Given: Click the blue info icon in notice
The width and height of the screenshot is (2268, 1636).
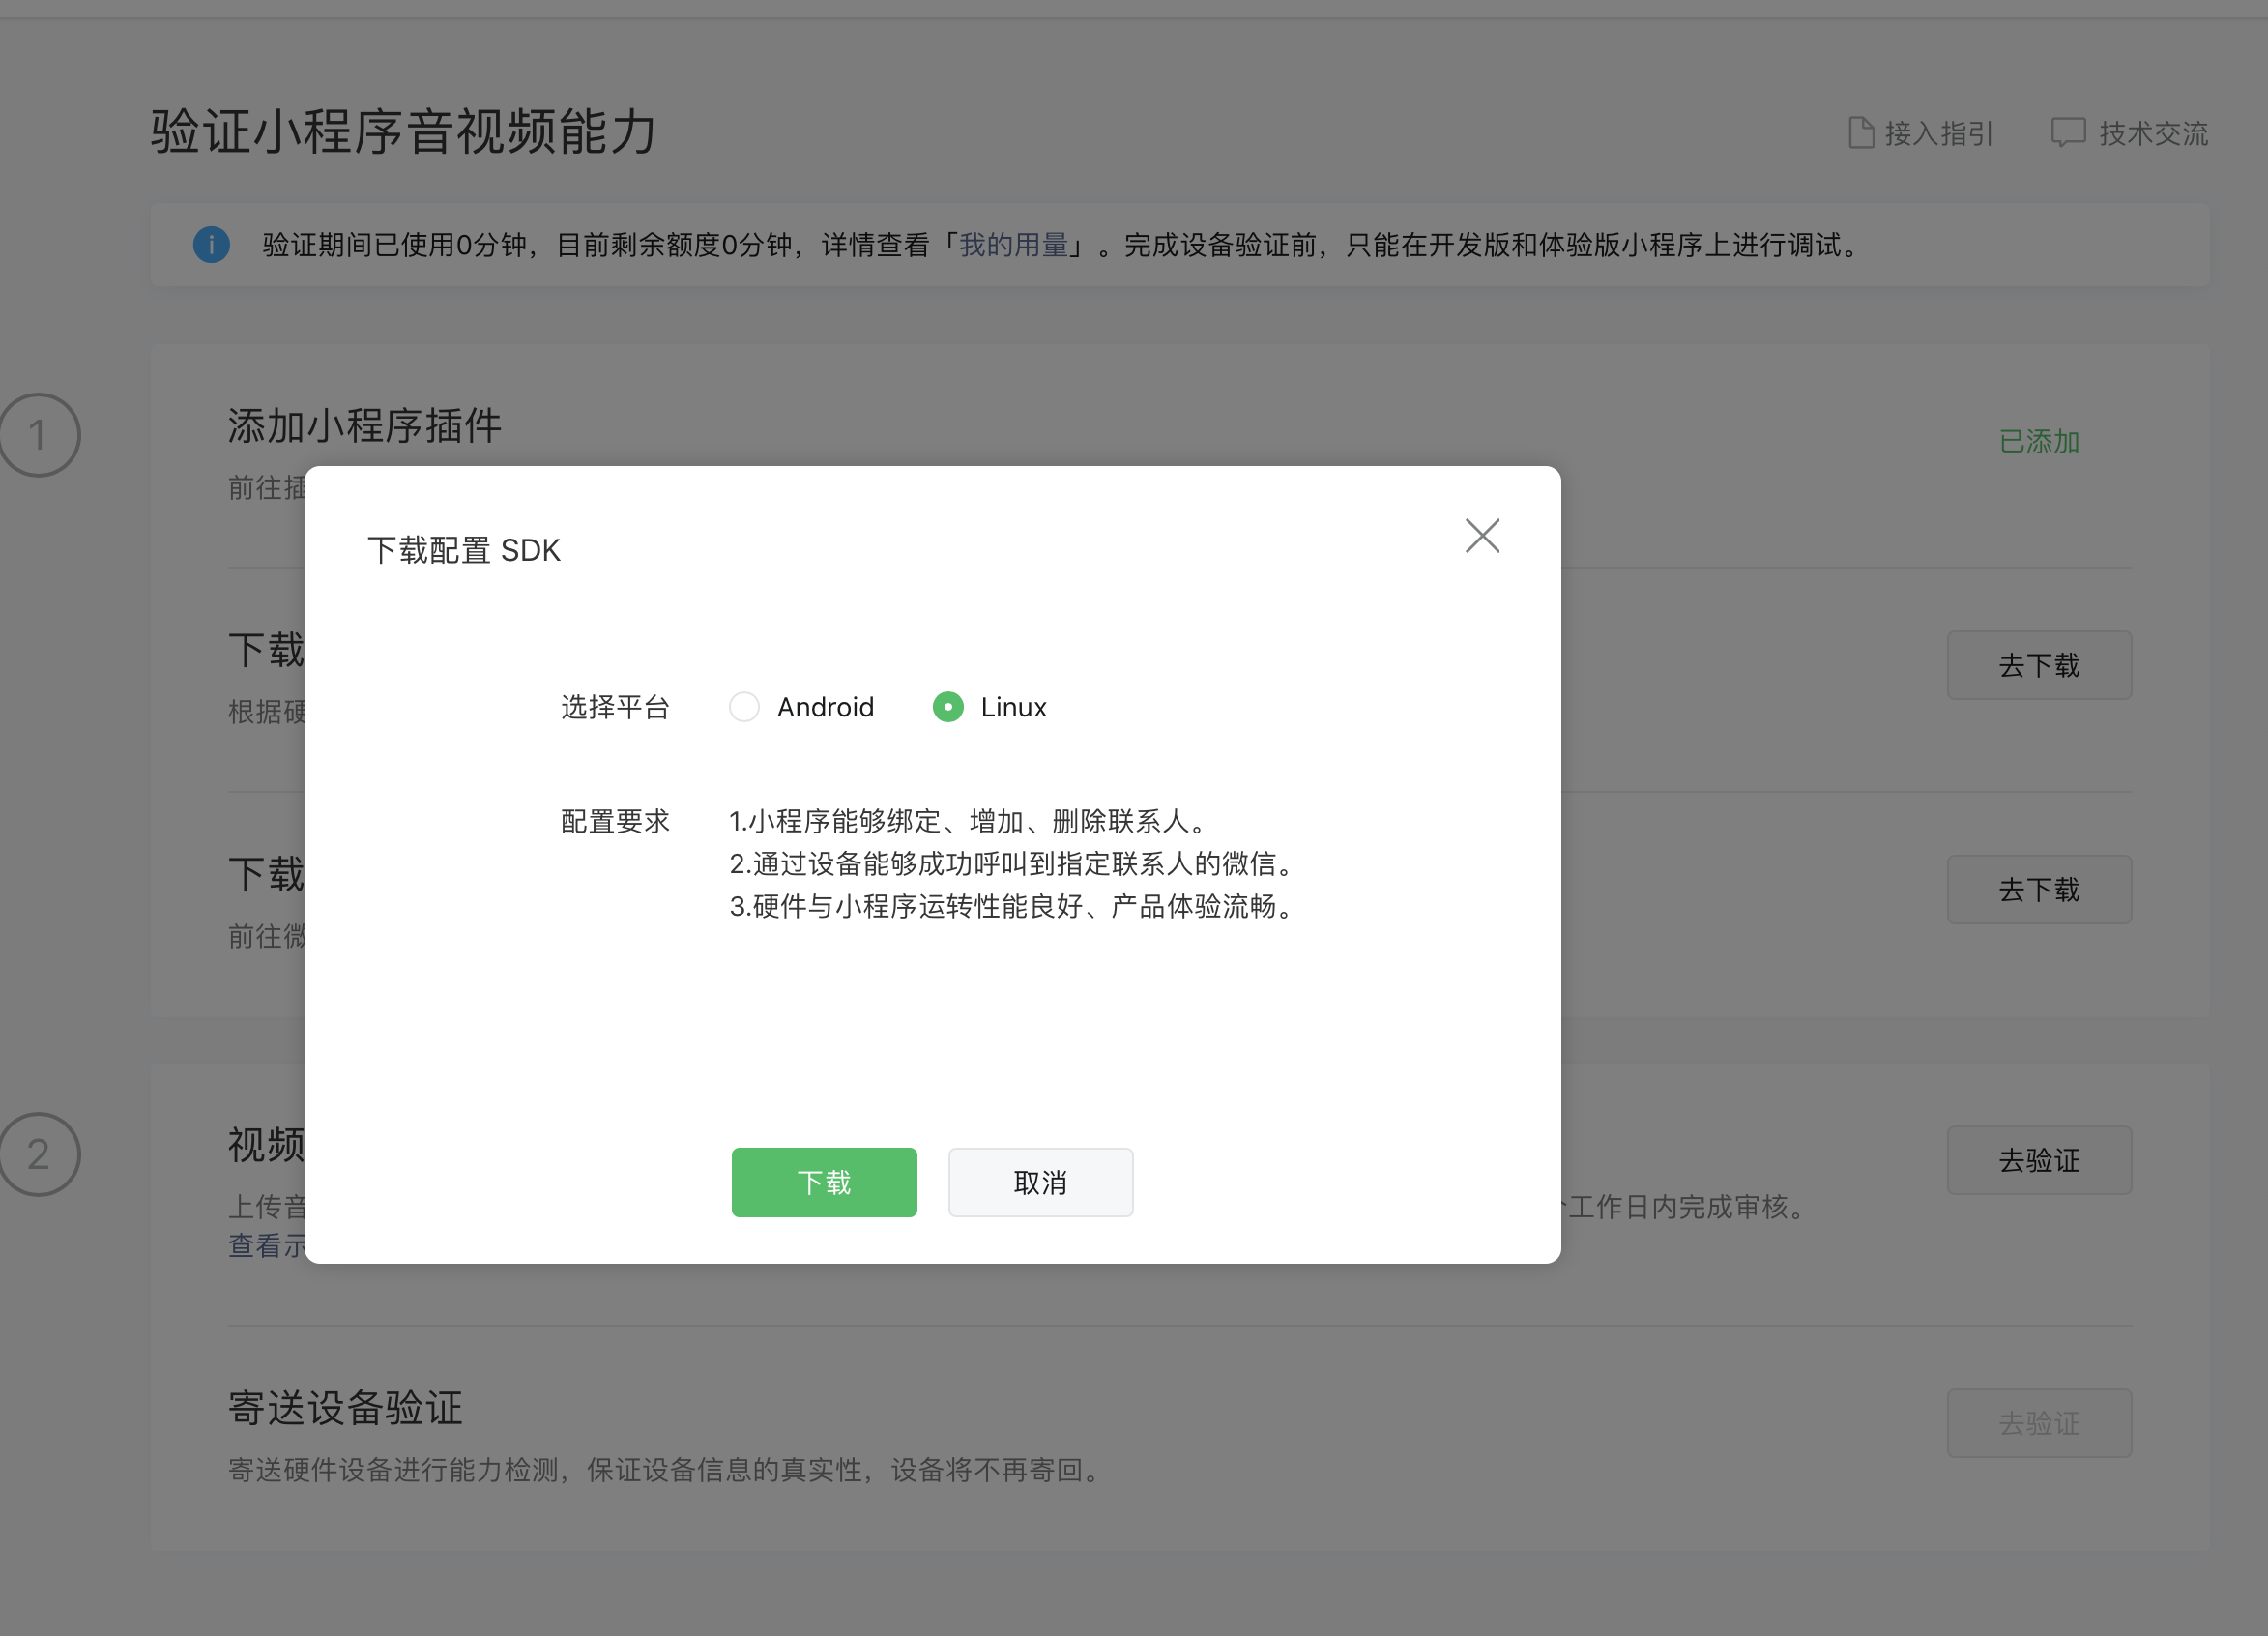Looking at the screenshot, I should [211, 245].
